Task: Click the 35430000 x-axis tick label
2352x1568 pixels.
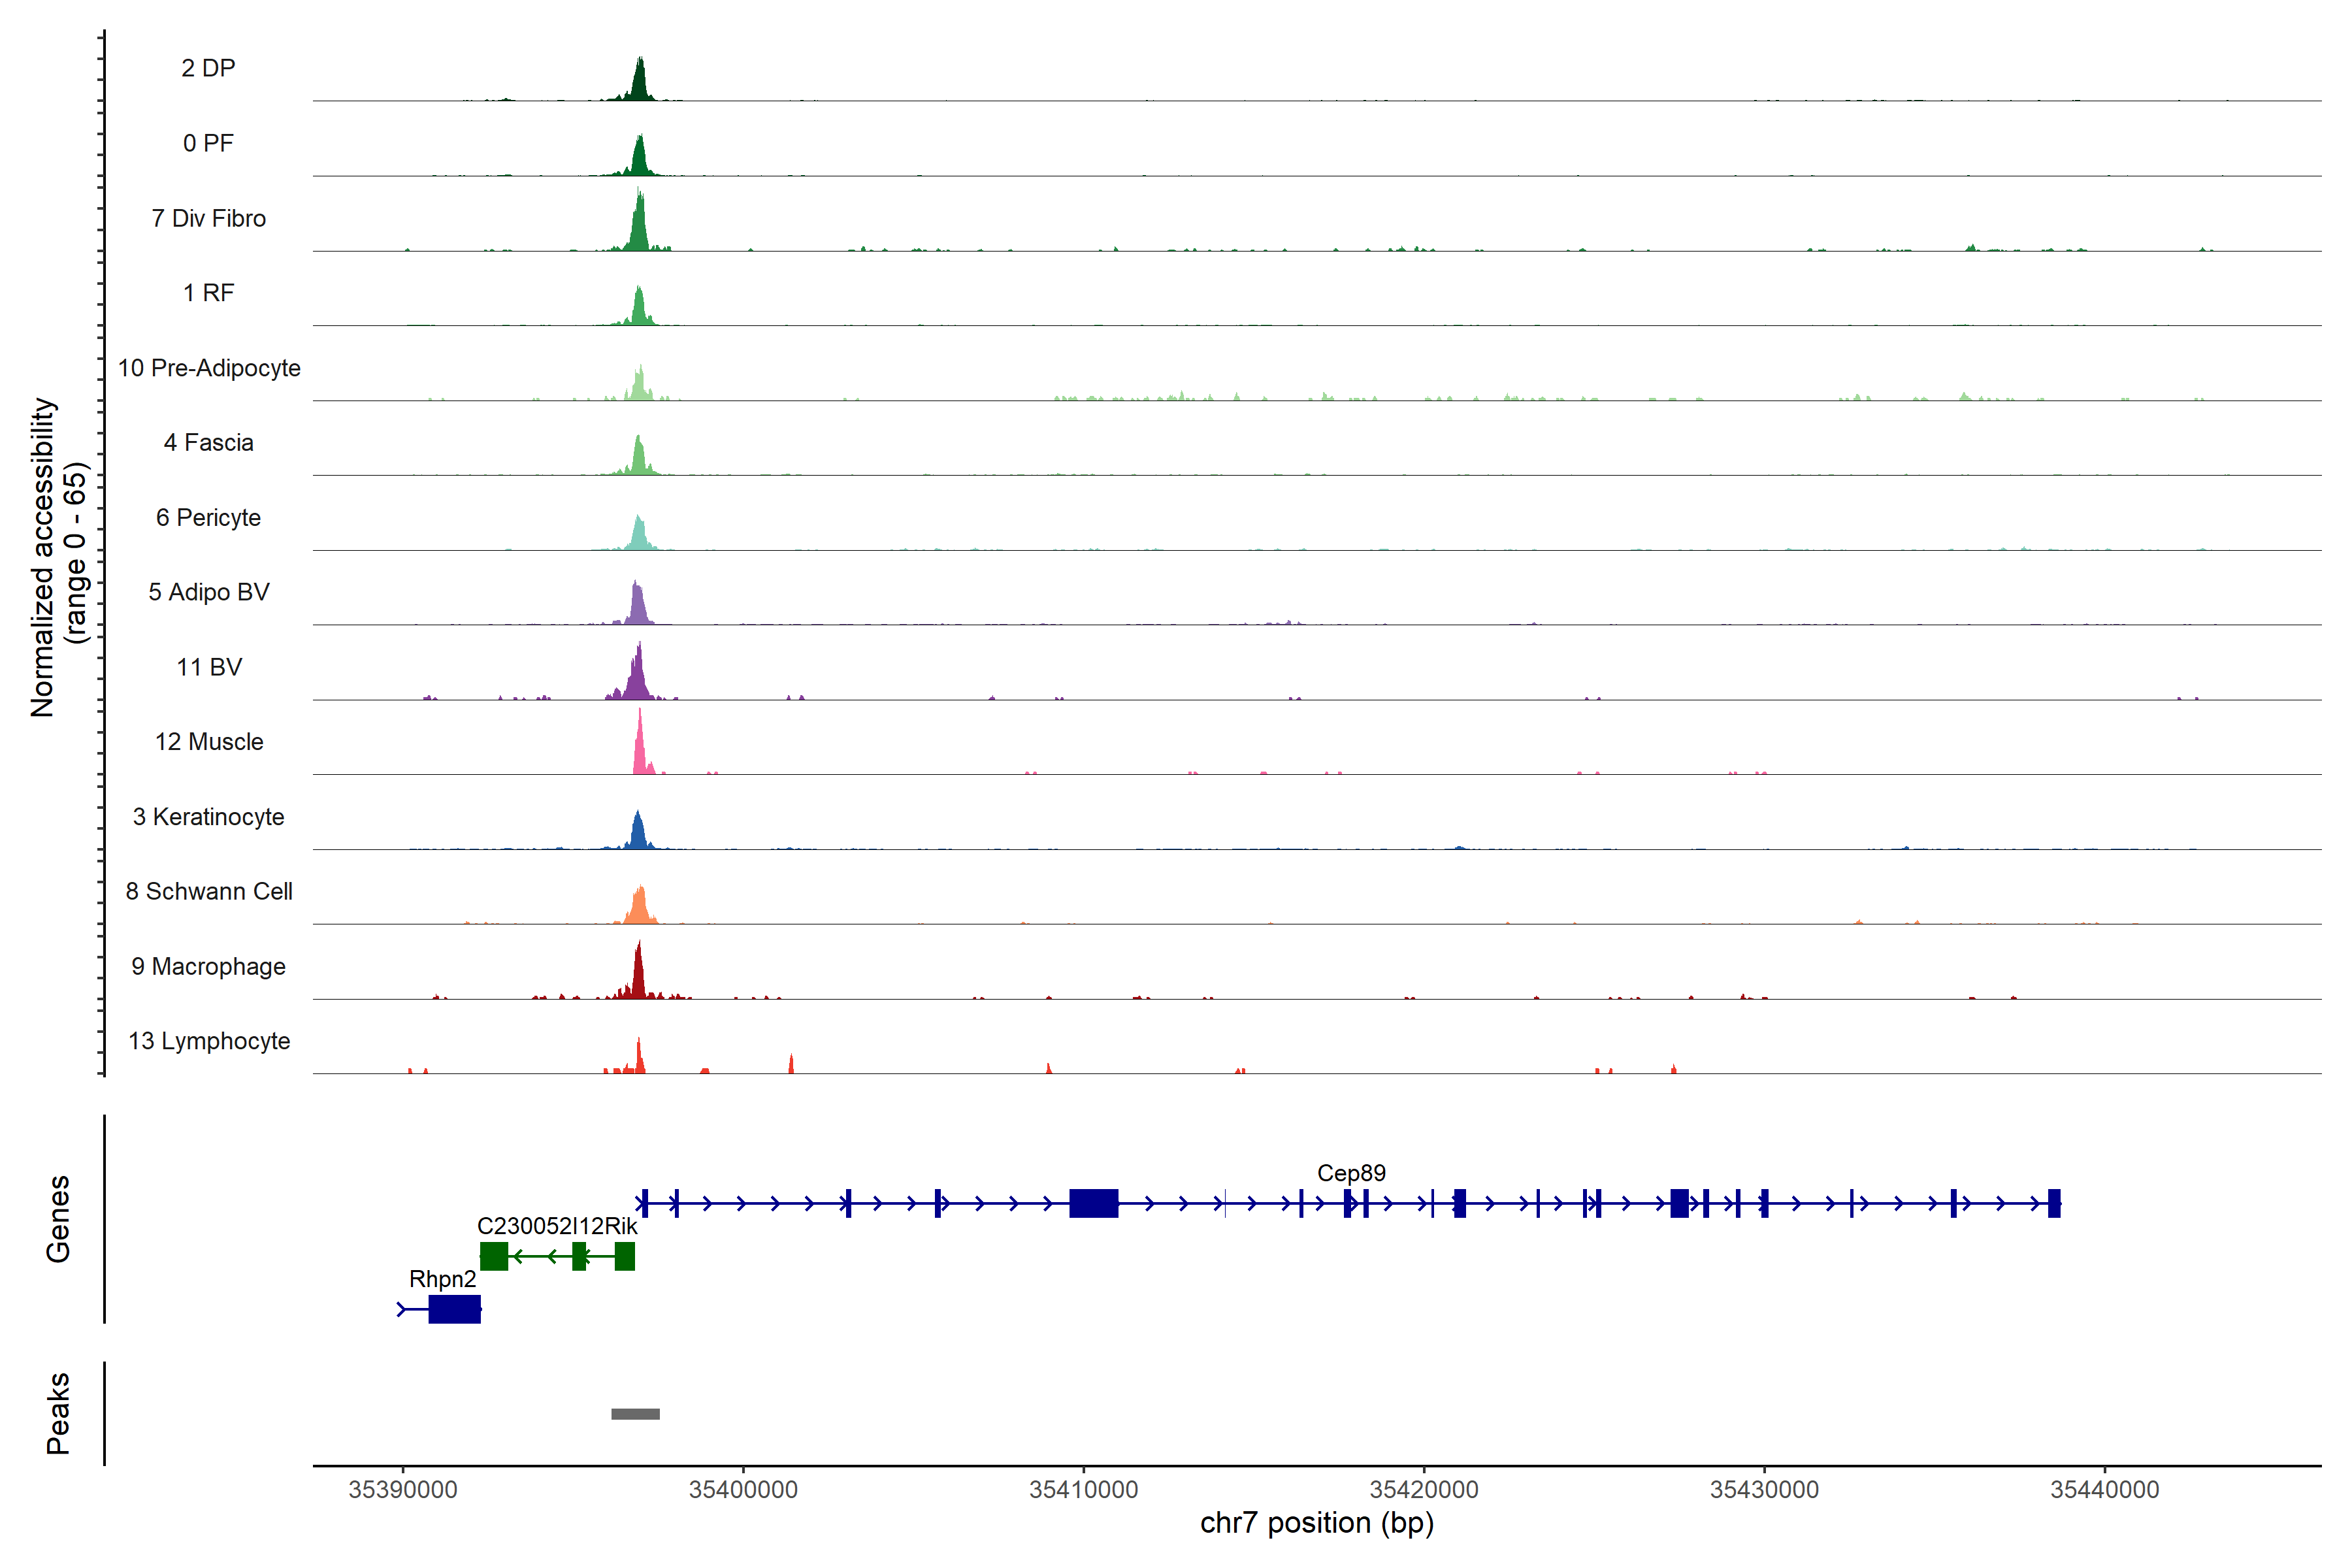Action: coord(1764,1490)
